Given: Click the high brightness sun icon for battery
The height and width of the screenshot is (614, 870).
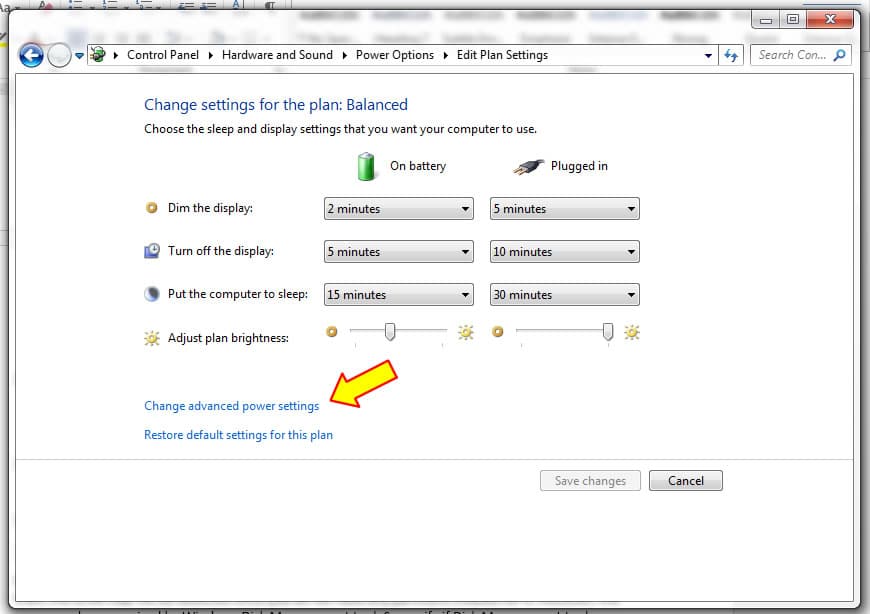Looking at the screenshot, I should (466, 333).
